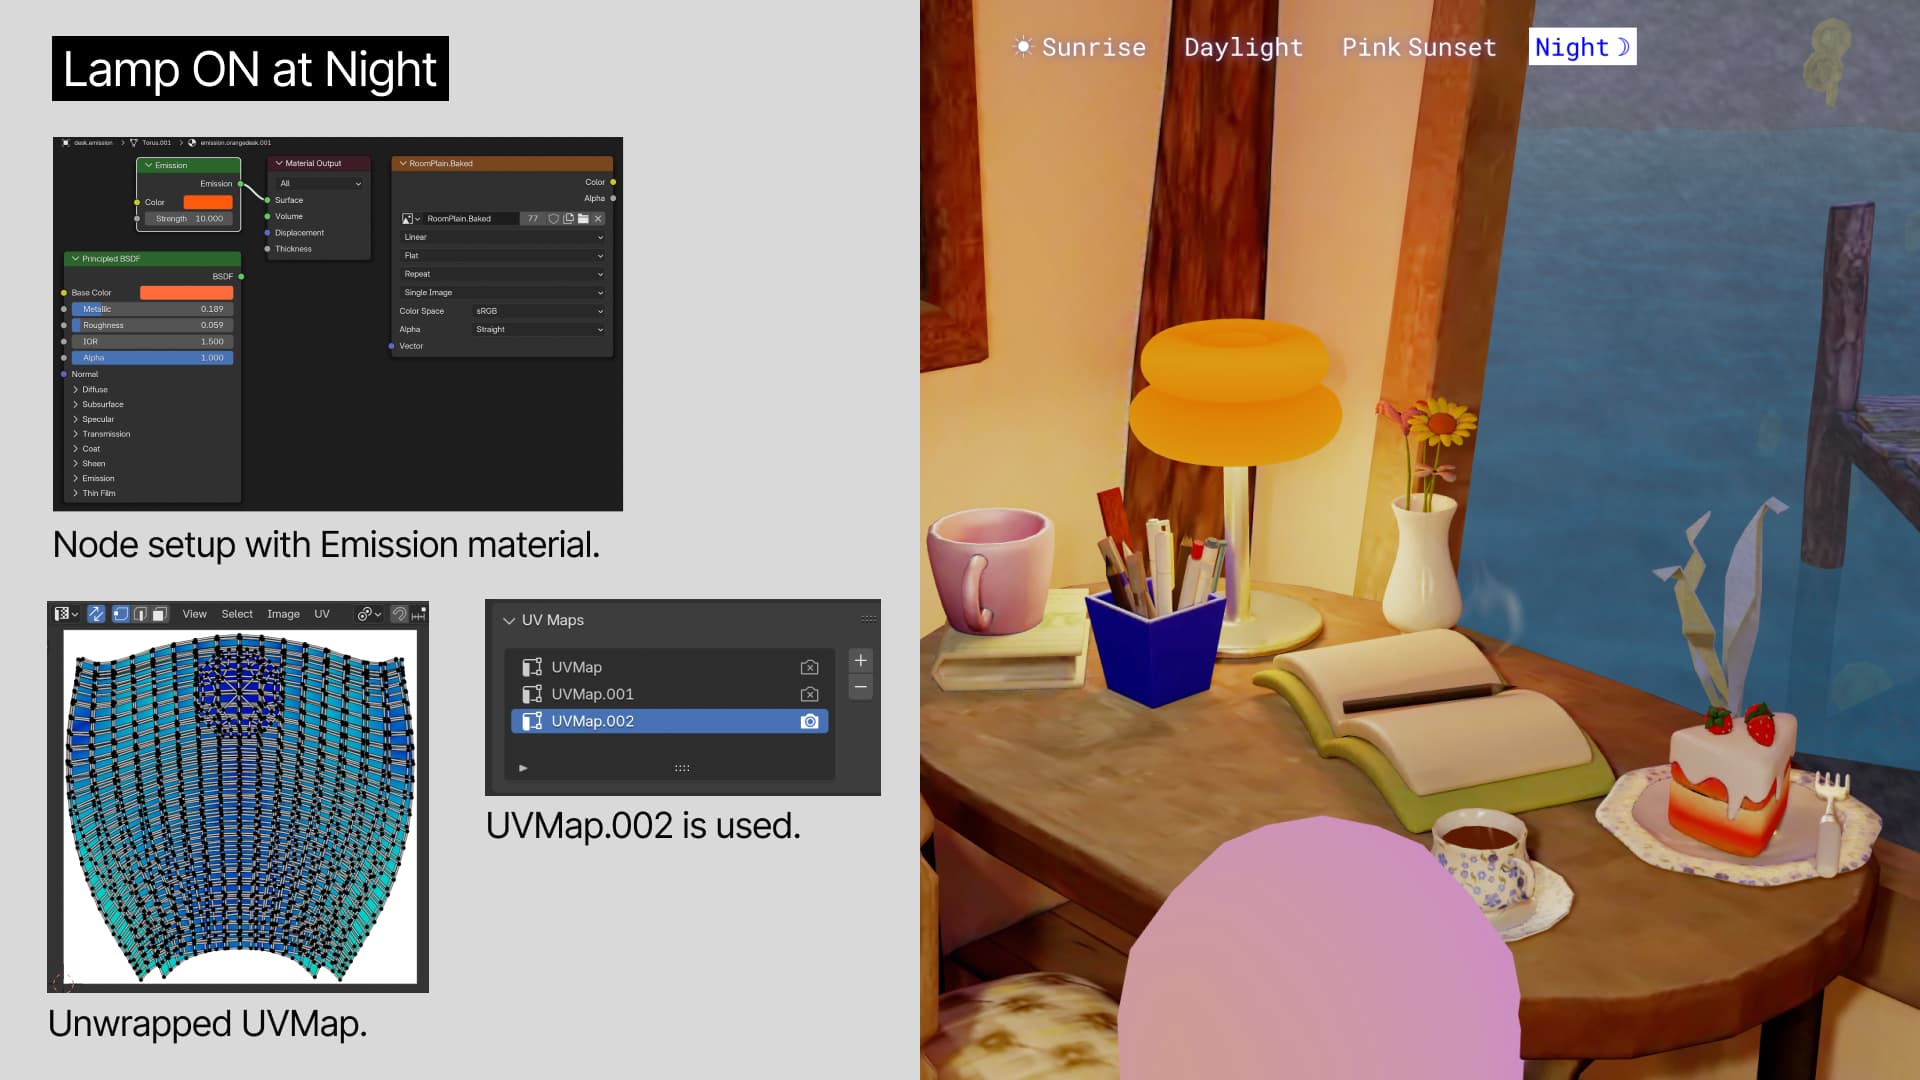Screen dimensions: 1920x1080
Task: Click the IOR value field
Action: [x=152, y=341]
